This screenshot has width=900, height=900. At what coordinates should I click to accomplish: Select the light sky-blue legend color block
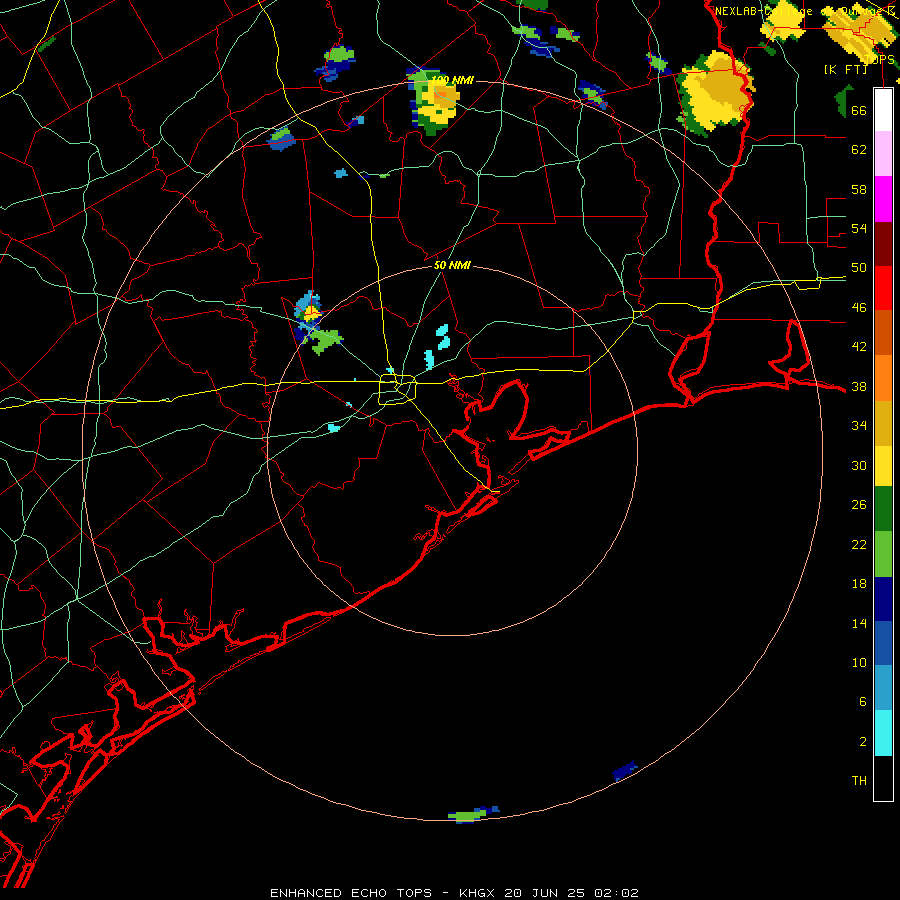(883, 688)
